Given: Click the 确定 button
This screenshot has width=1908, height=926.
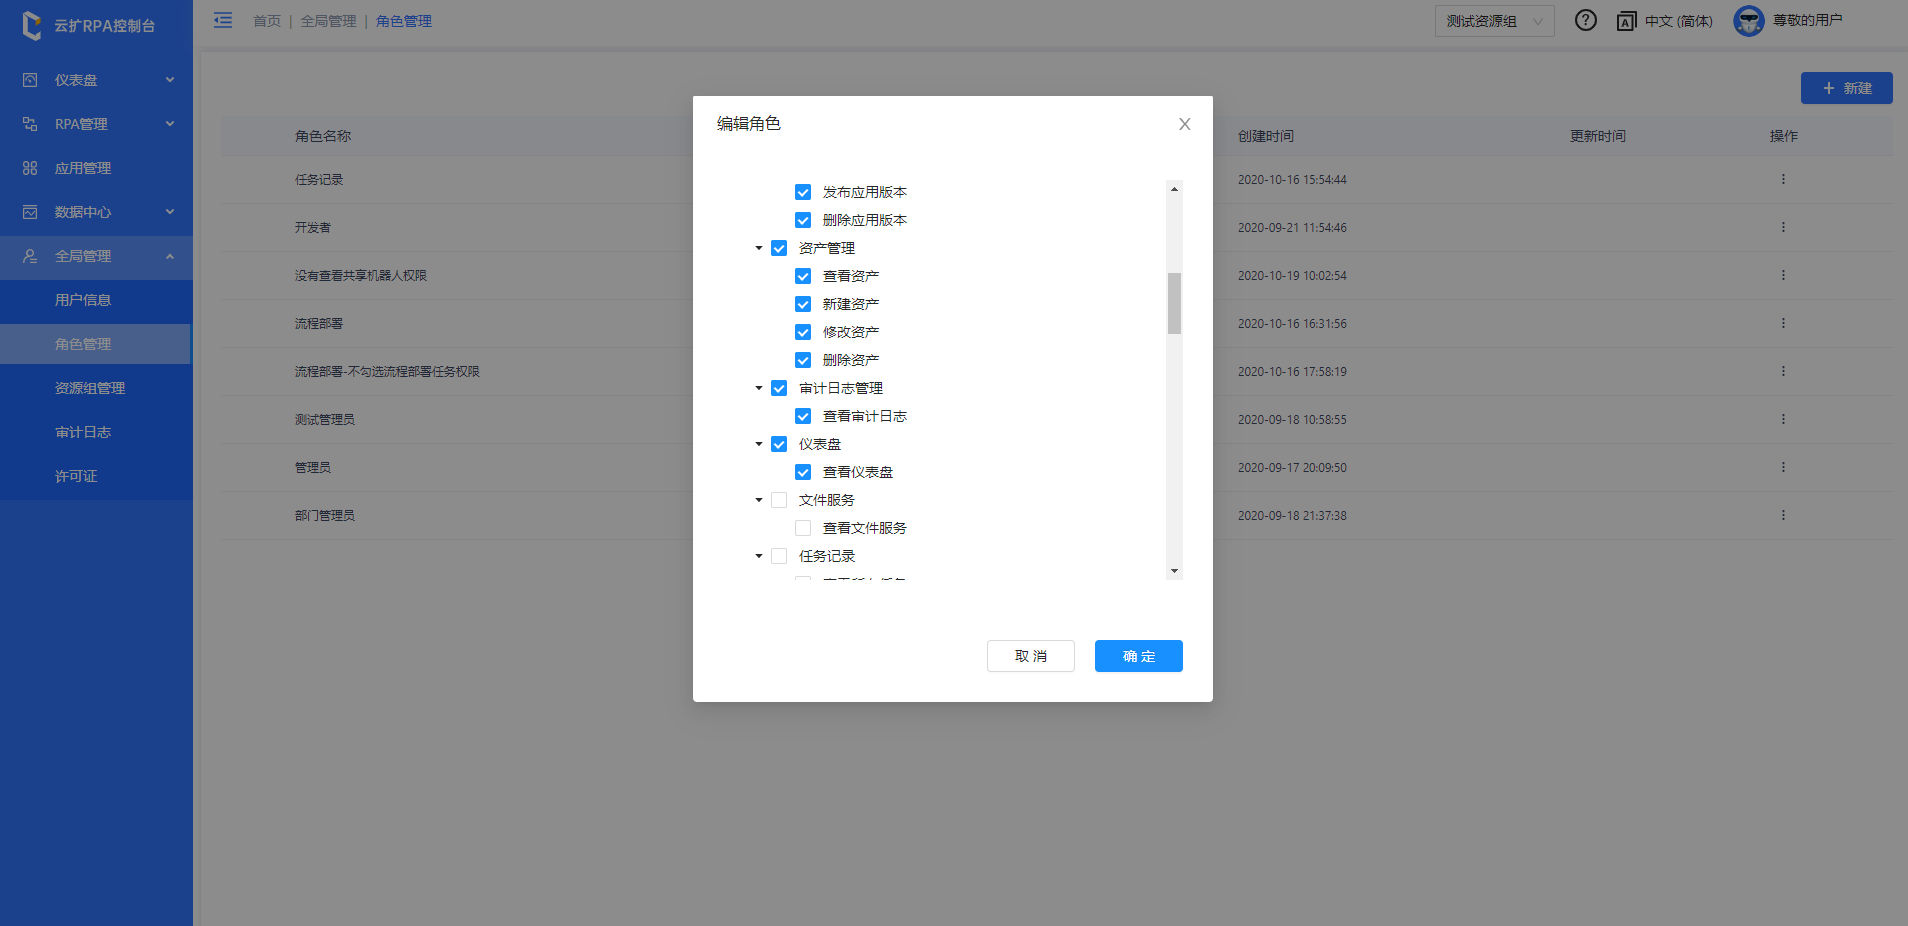Looking at the screenshot, I should click(x=1138, y=656).
